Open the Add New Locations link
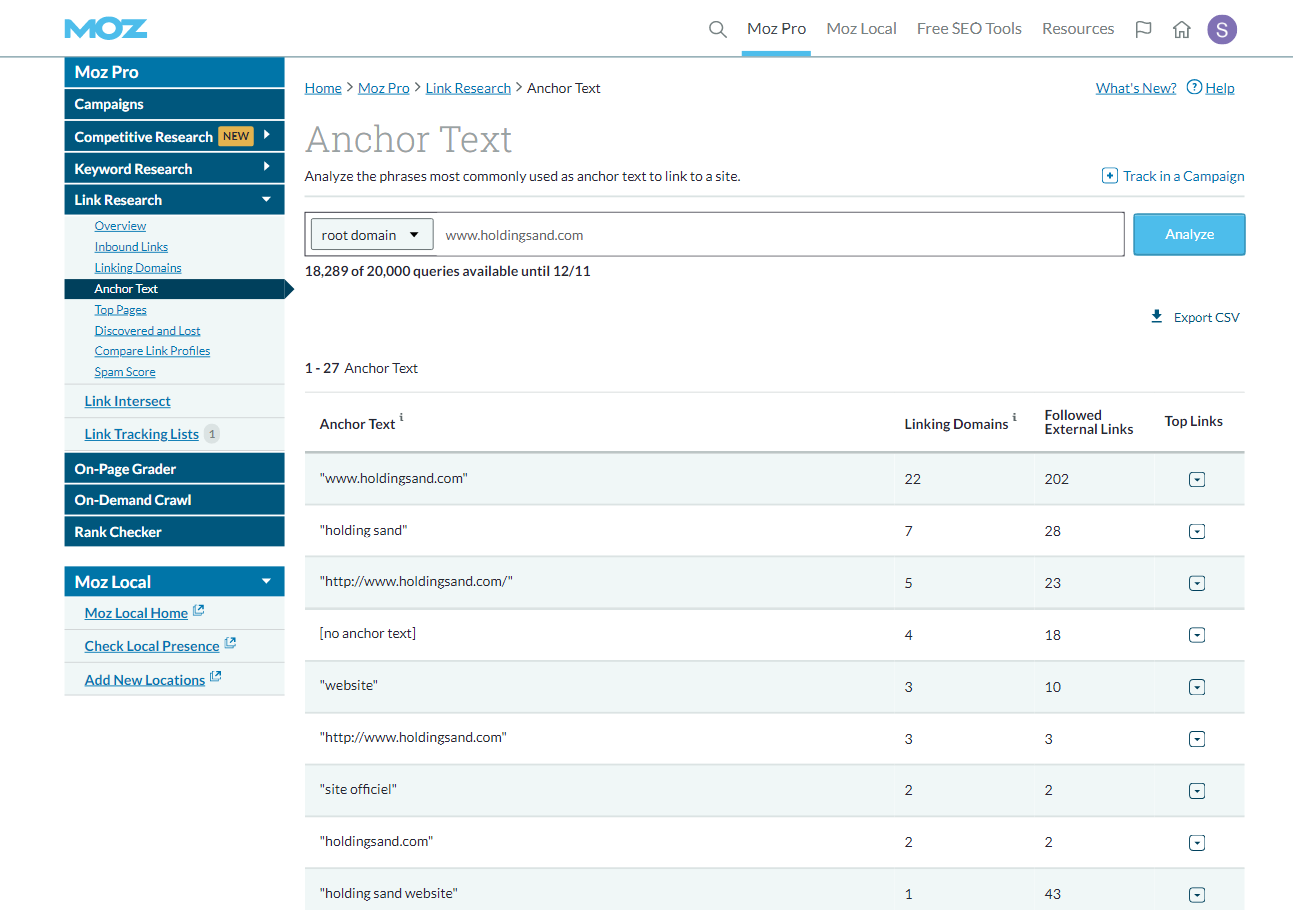 [x=145, y=680]
